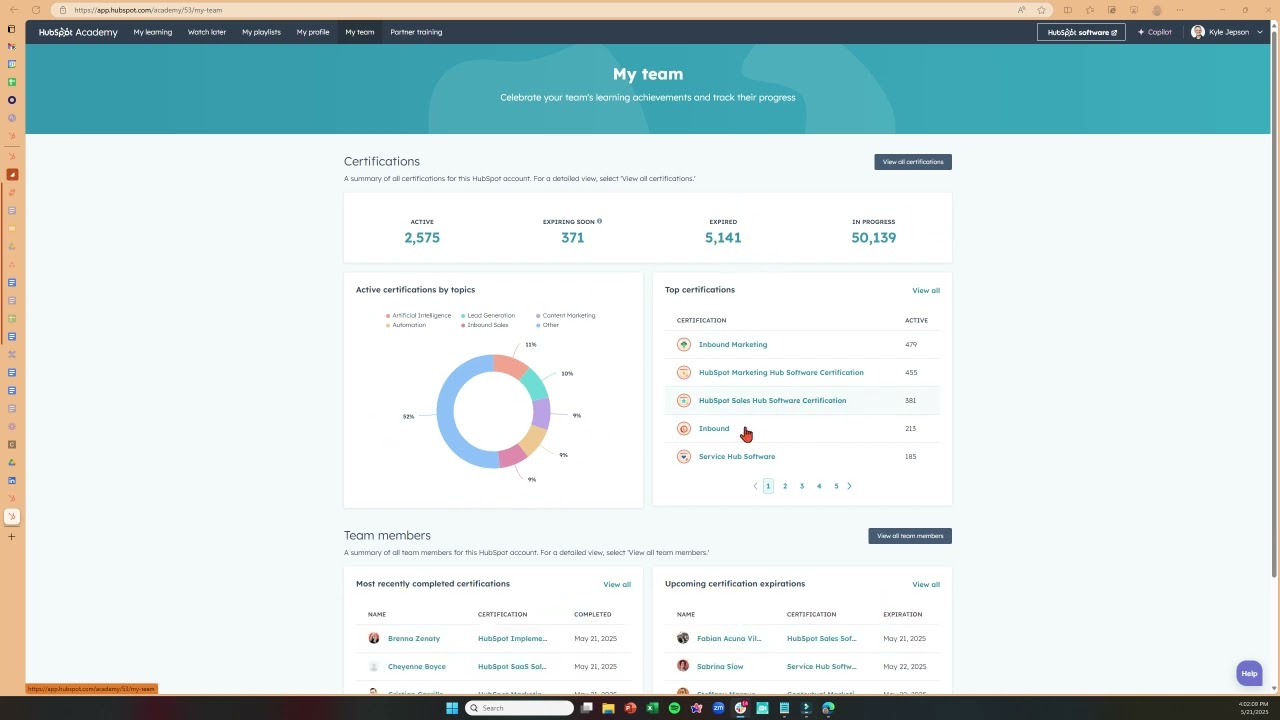Open the HubSpot Academy logo home
The height and width of the screenshot is (720, 1280).
pyautogui.click(x=78, y=32)
